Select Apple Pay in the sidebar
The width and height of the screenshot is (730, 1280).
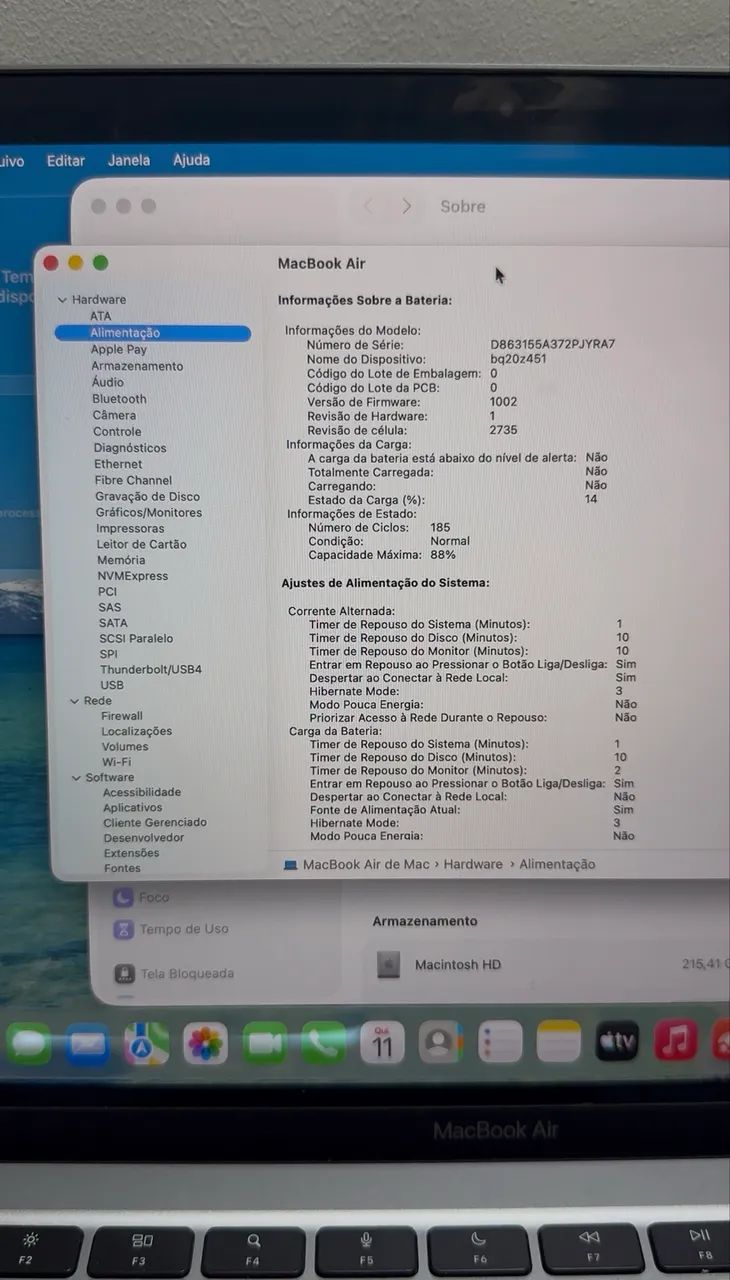(119, 349)
